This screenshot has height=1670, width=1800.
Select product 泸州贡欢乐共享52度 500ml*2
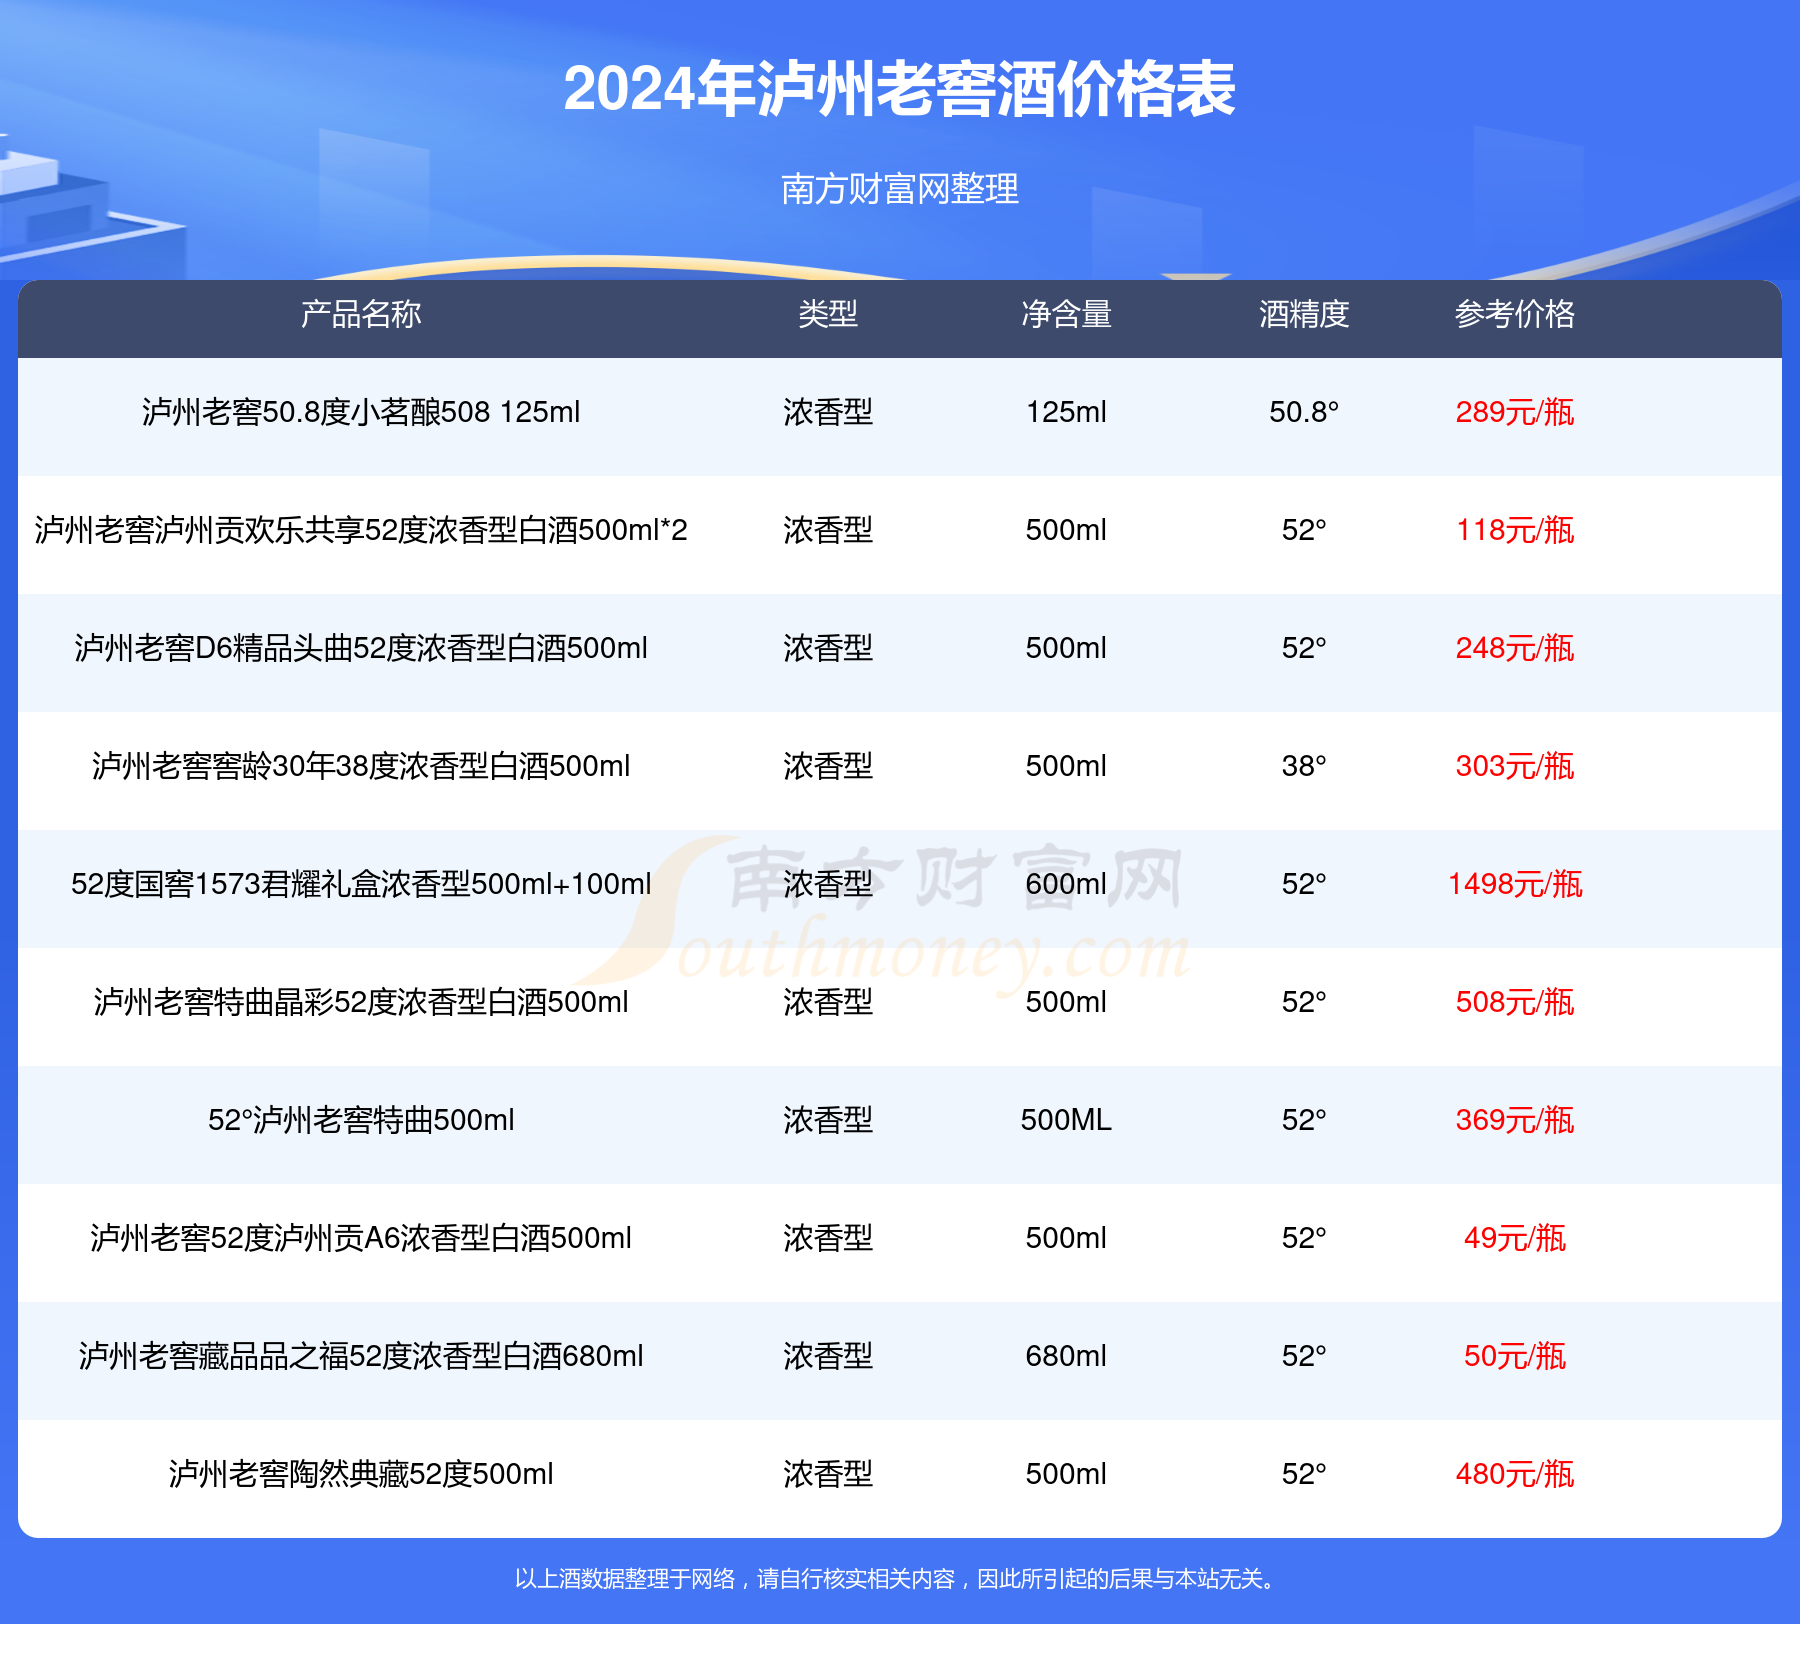(x=361, y=530)
